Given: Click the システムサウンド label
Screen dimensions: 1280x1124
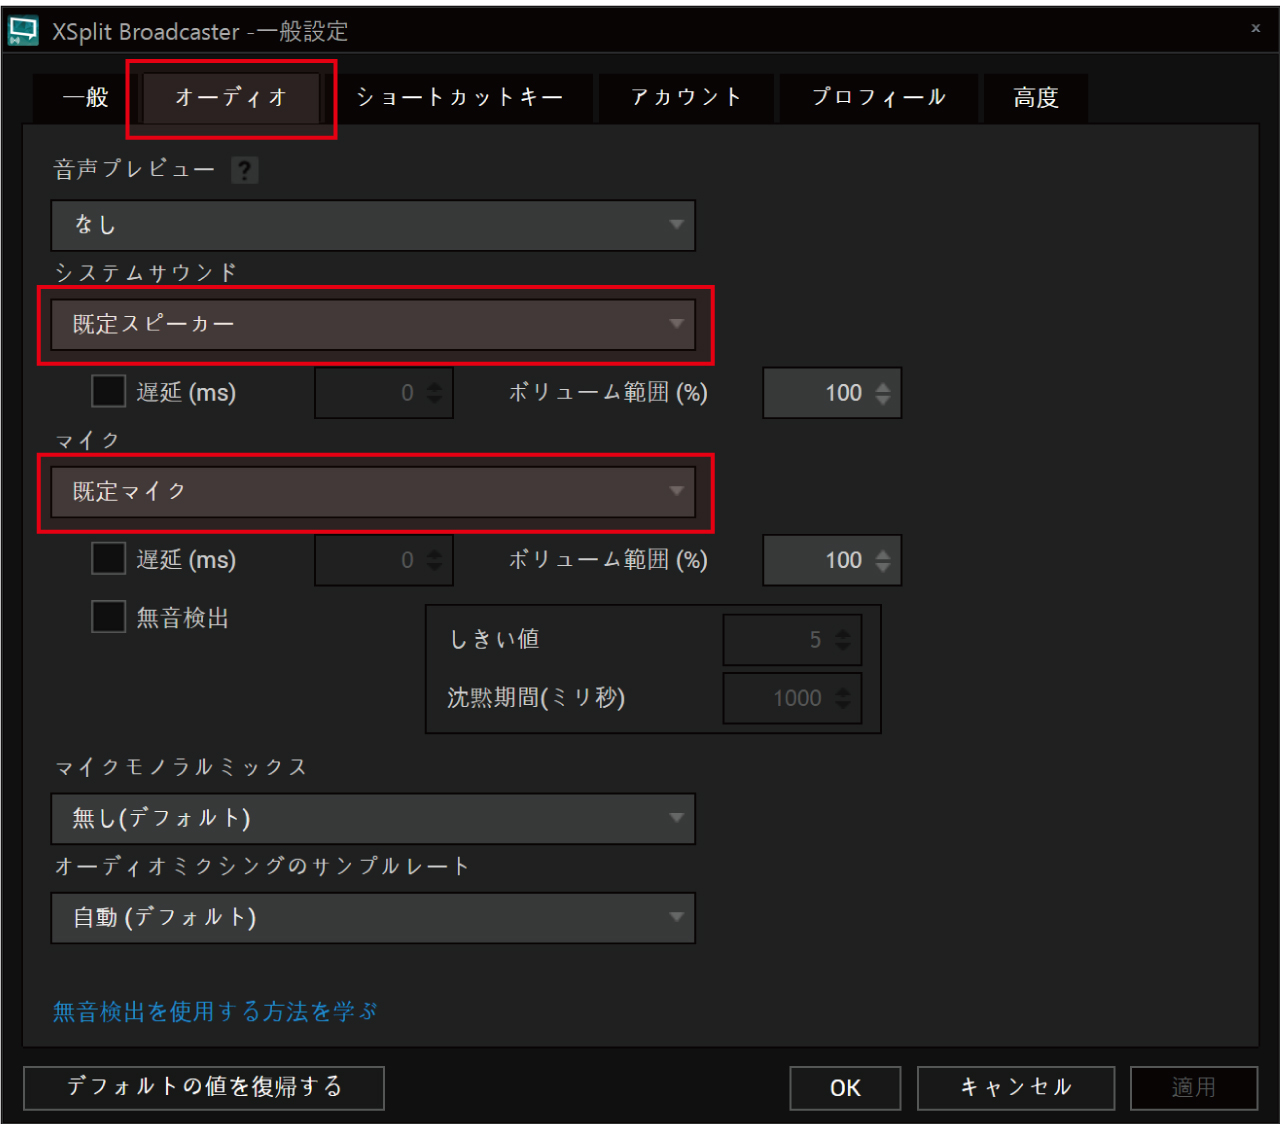Looking at the screenshot, I should pos(146,272).
